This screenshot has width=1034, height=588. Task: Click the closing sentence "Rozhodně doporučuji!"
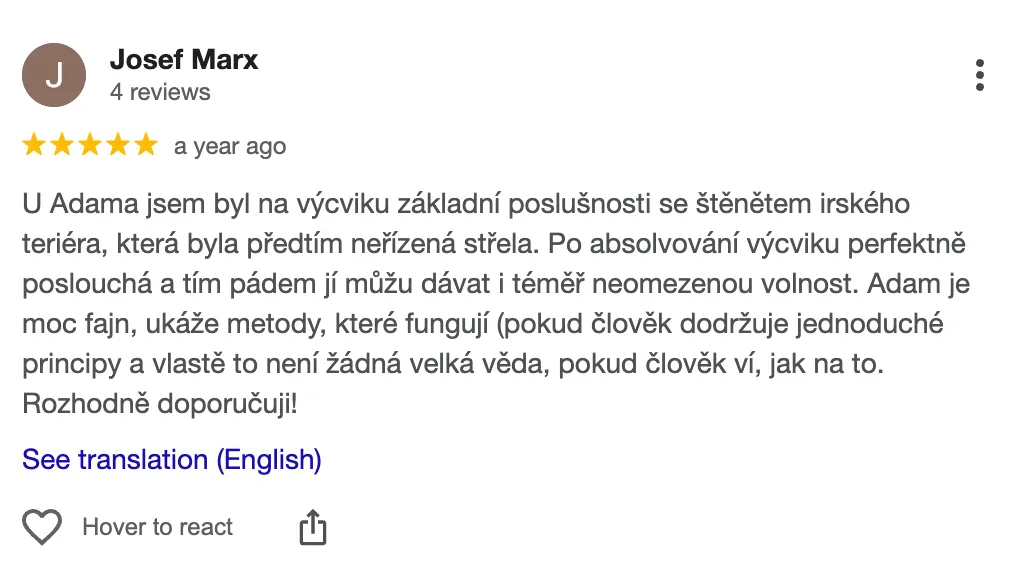(x=160, y=404)
